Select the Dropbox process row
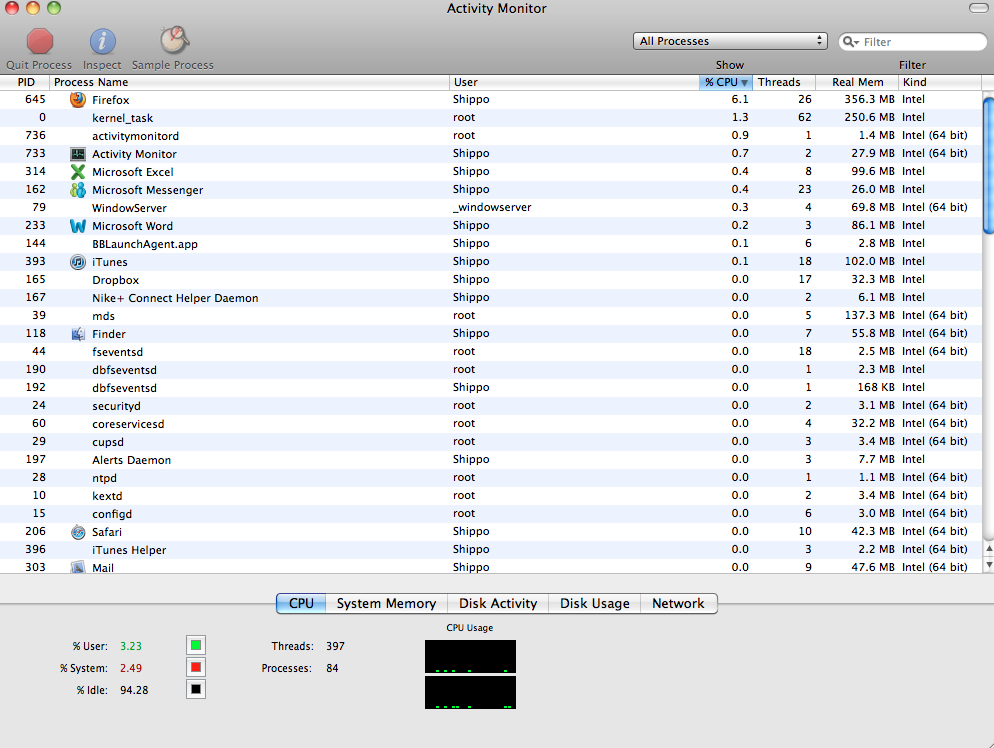 [491, 280]
